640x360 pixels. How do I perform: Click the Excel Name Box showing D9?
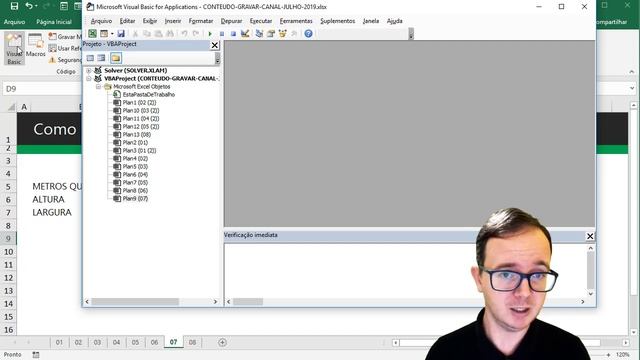41,89
